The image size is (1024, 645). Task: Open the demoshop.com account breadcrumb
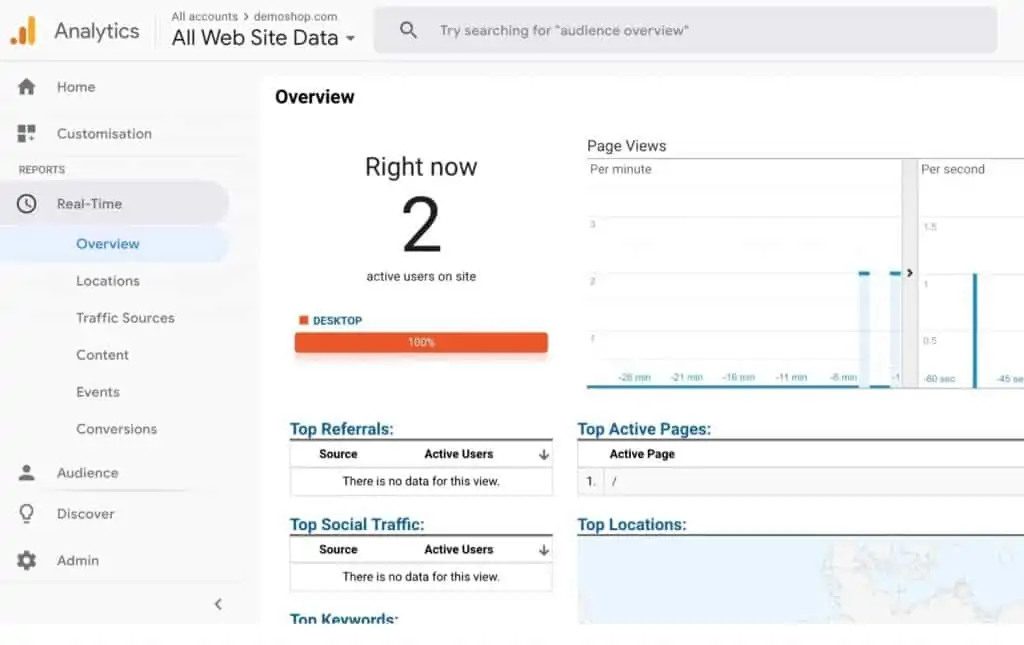(295, 16)
